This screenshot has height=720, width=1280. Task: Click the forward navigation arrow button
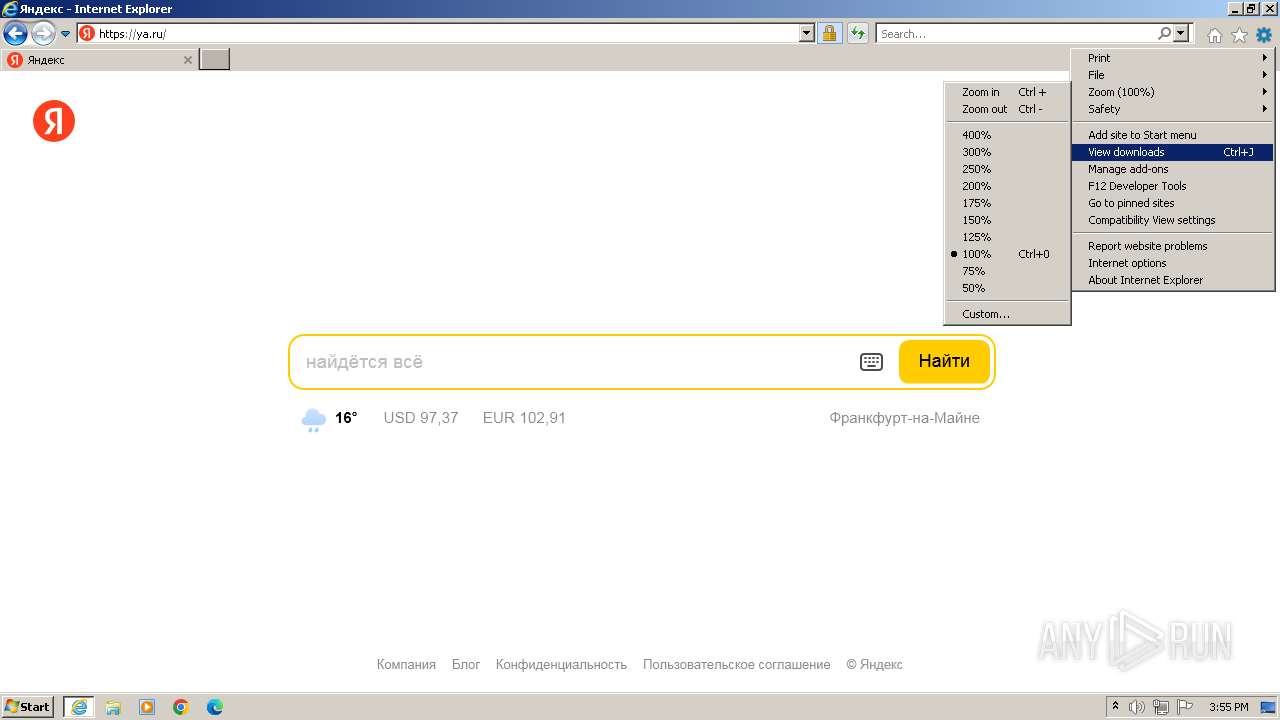[x=43, y=34]
